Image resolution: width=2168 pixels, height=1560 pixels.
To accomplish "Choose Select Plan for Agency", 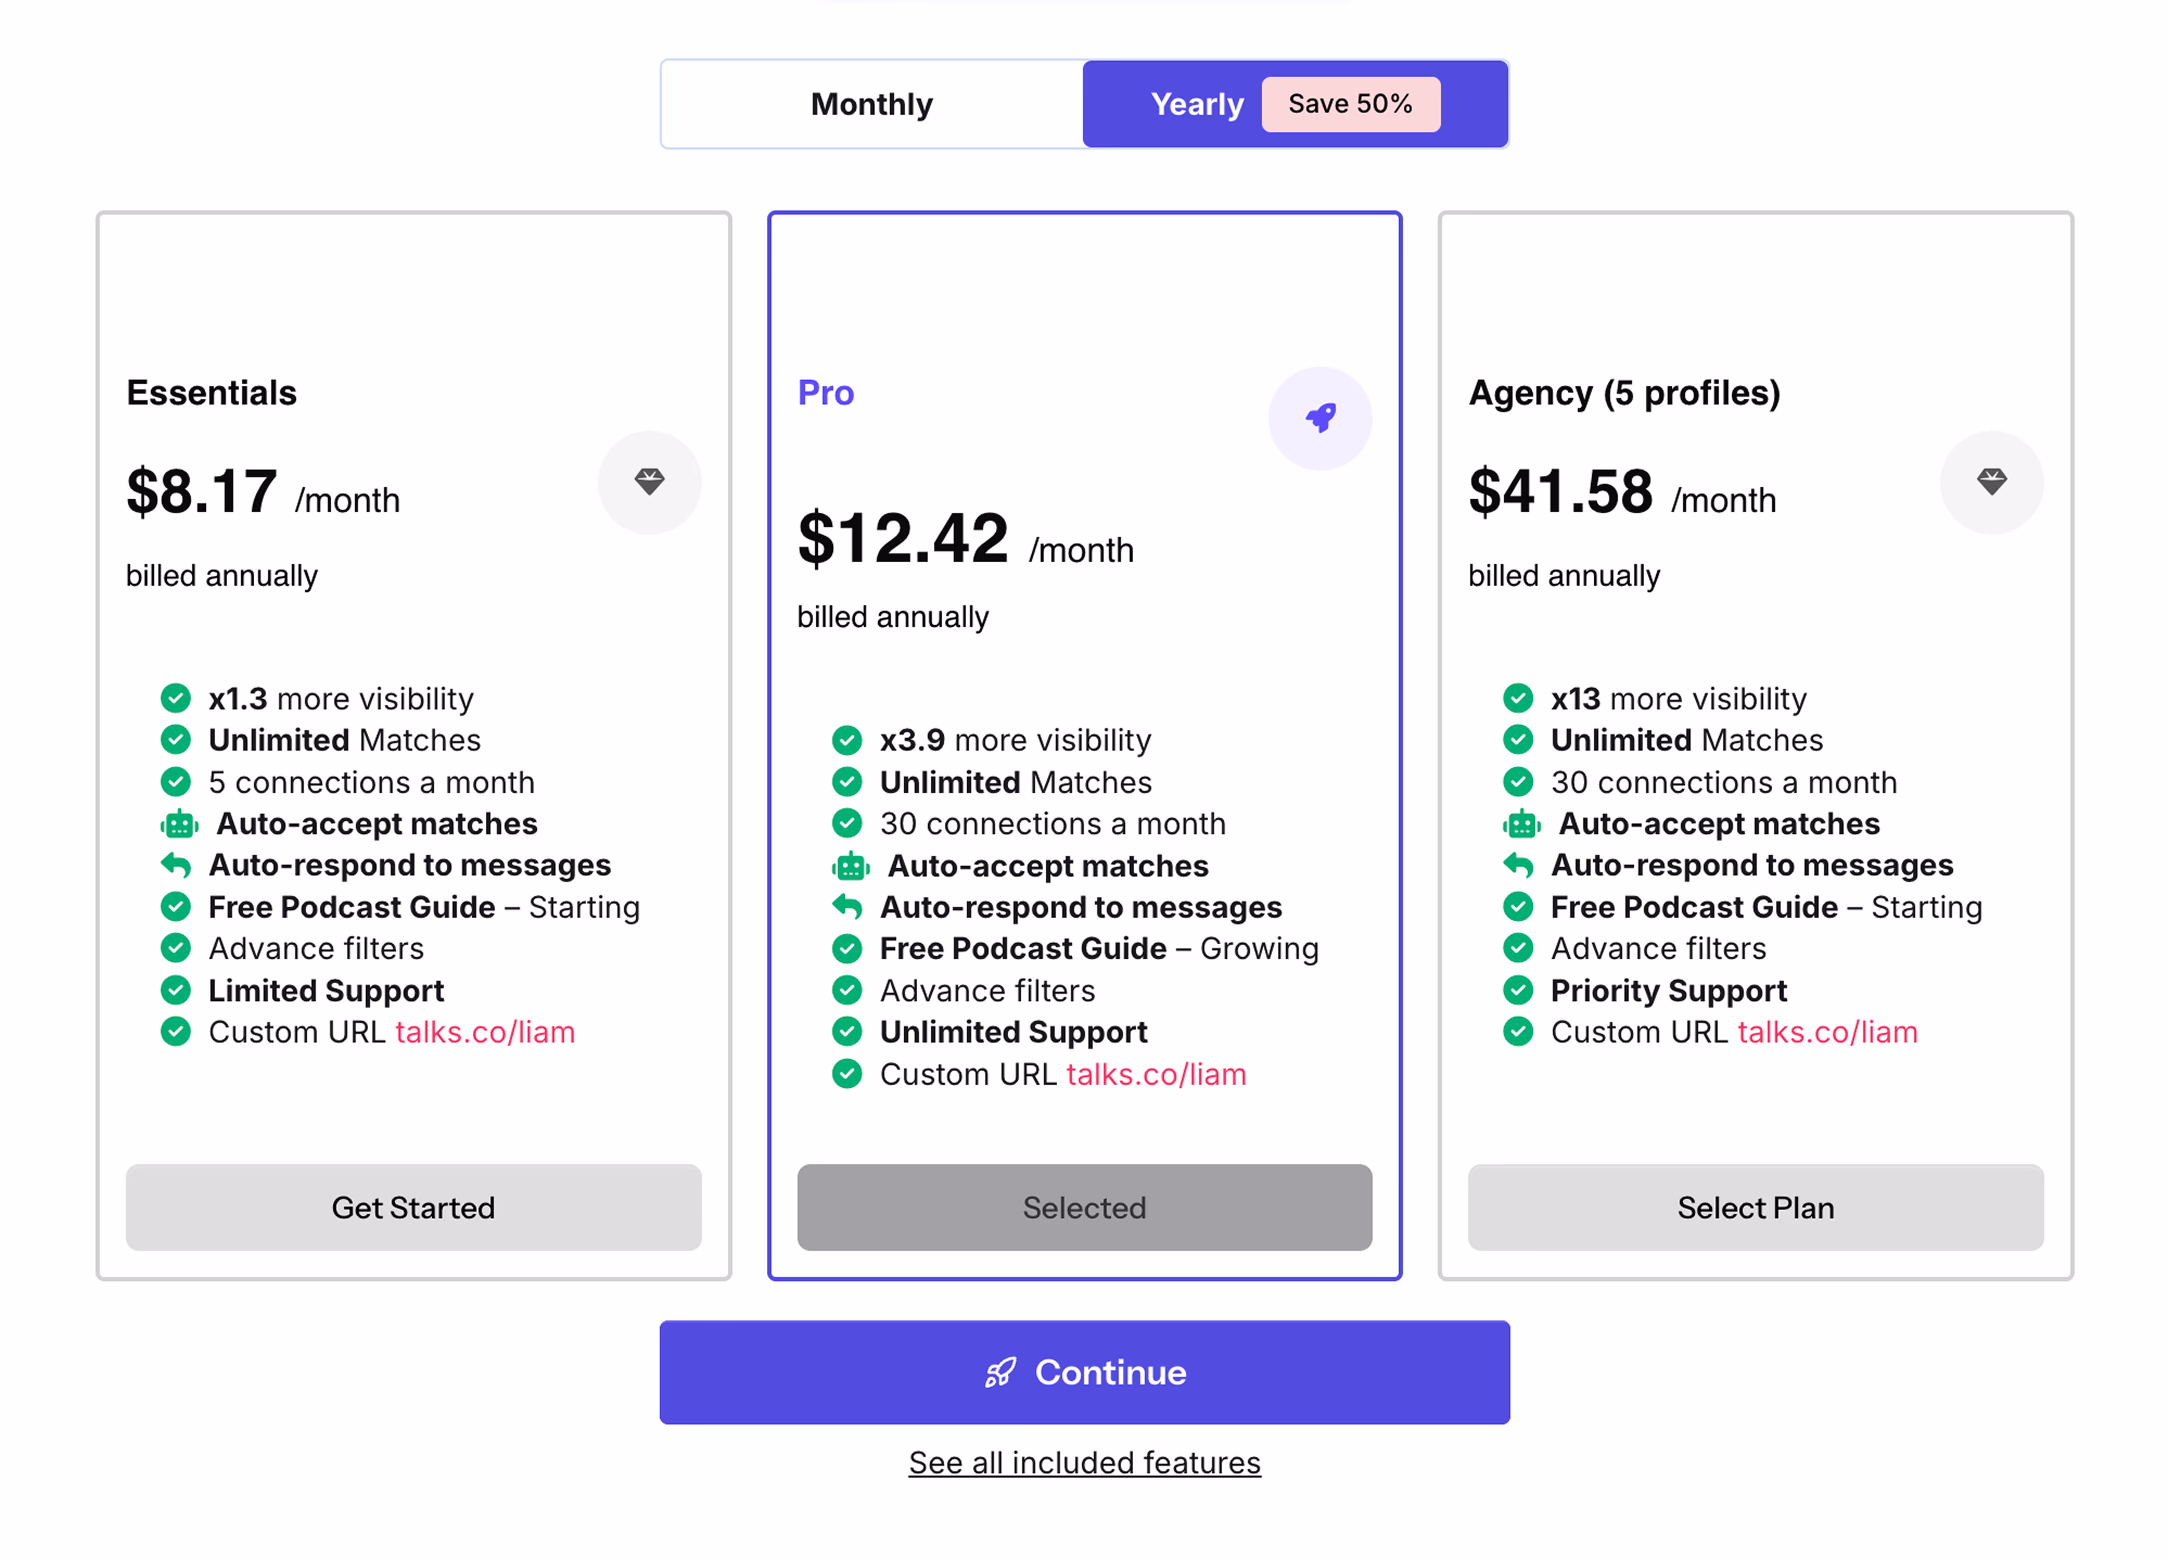I will point(1755,1207).
